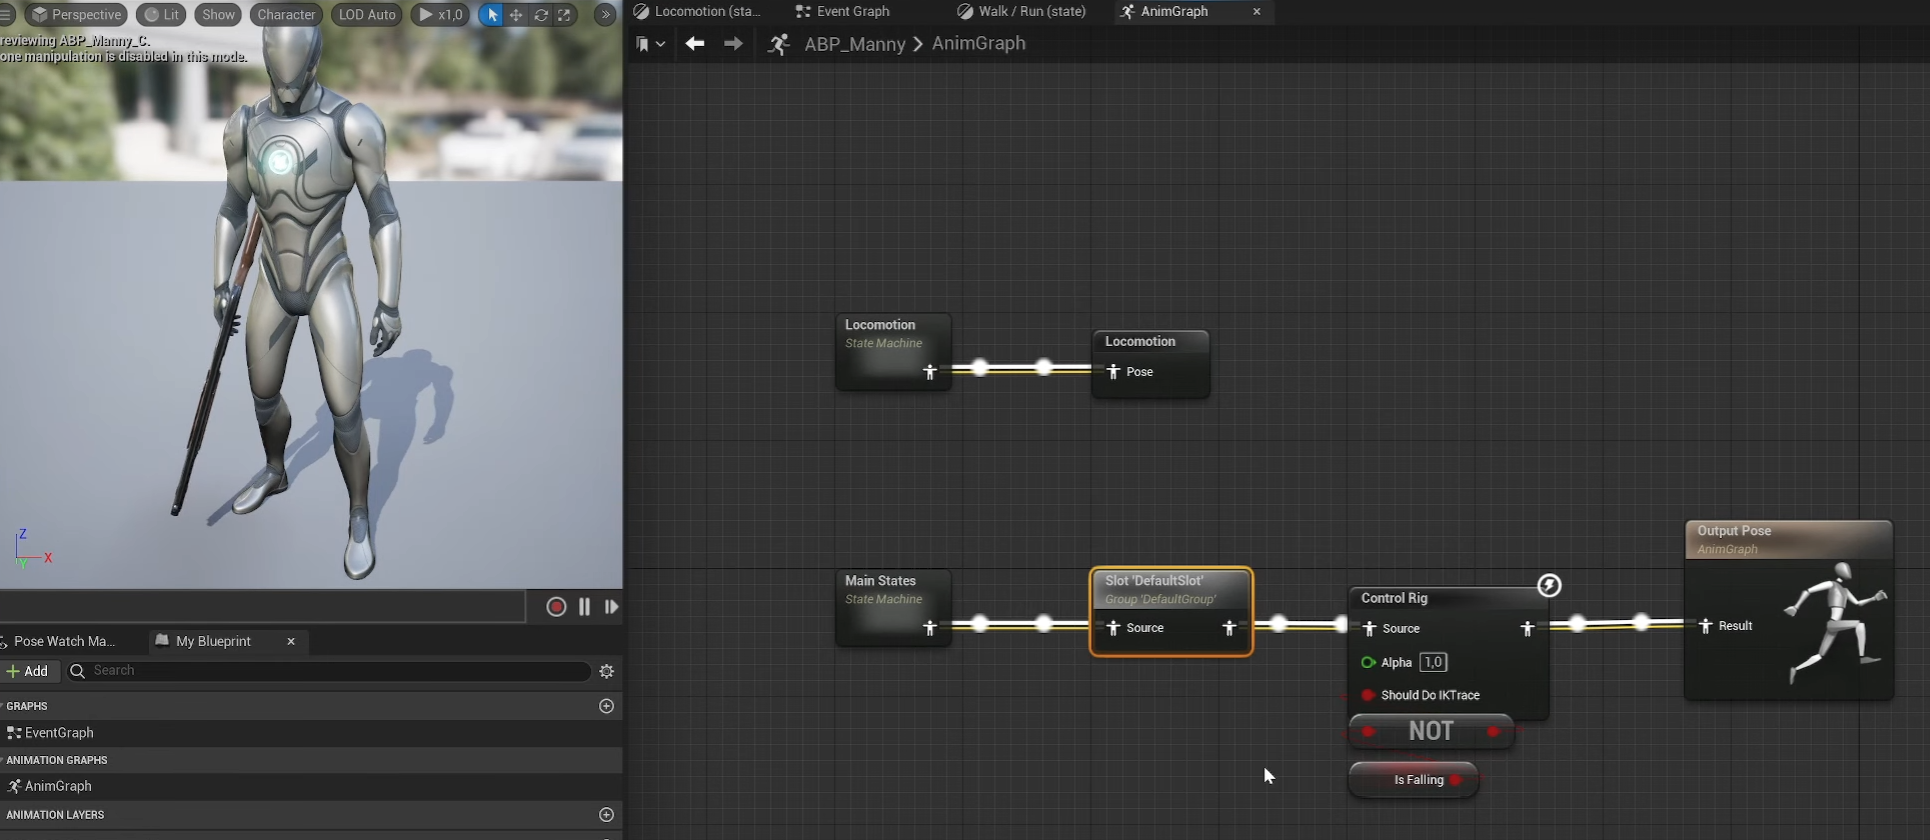Click plus icon beside Animation Layers

pos(606,815)
